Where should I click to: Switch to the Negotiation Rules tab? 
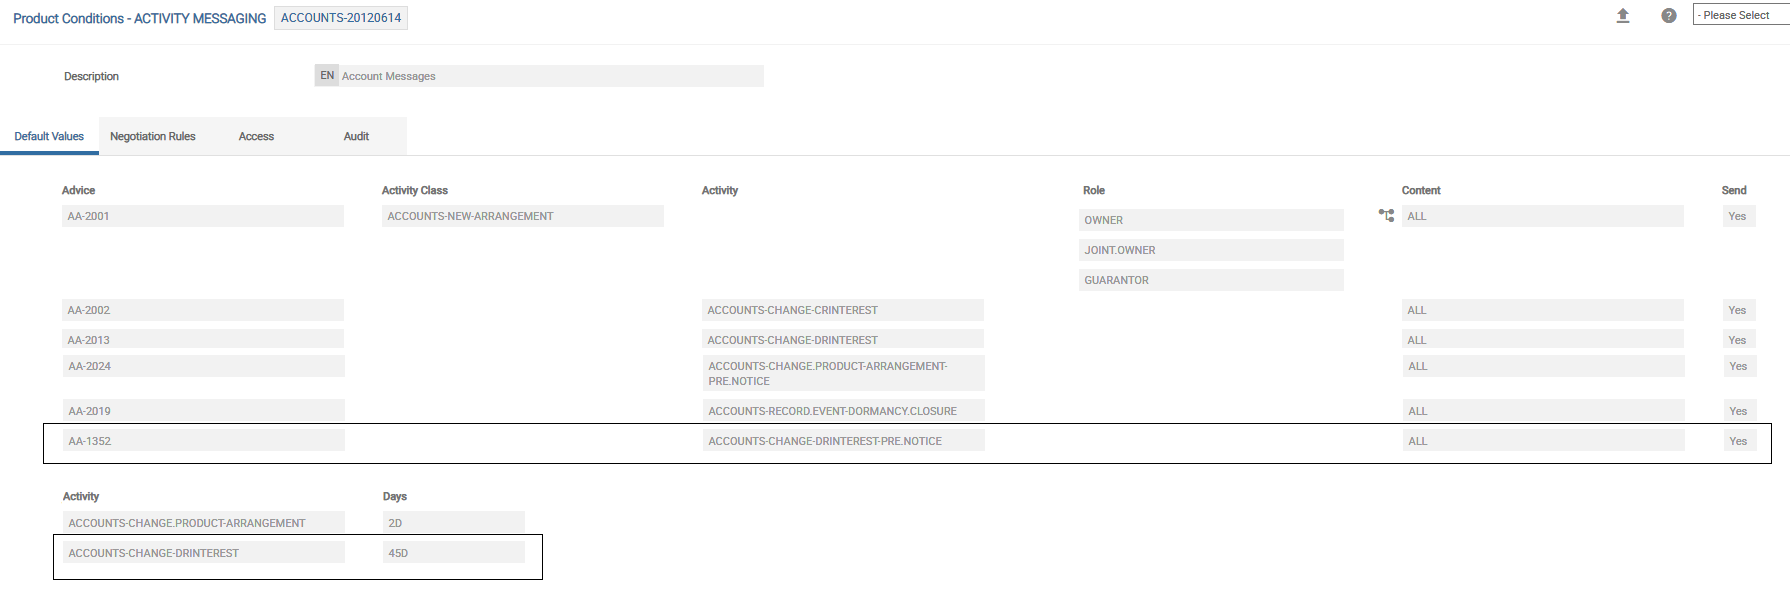coord(153,137)
